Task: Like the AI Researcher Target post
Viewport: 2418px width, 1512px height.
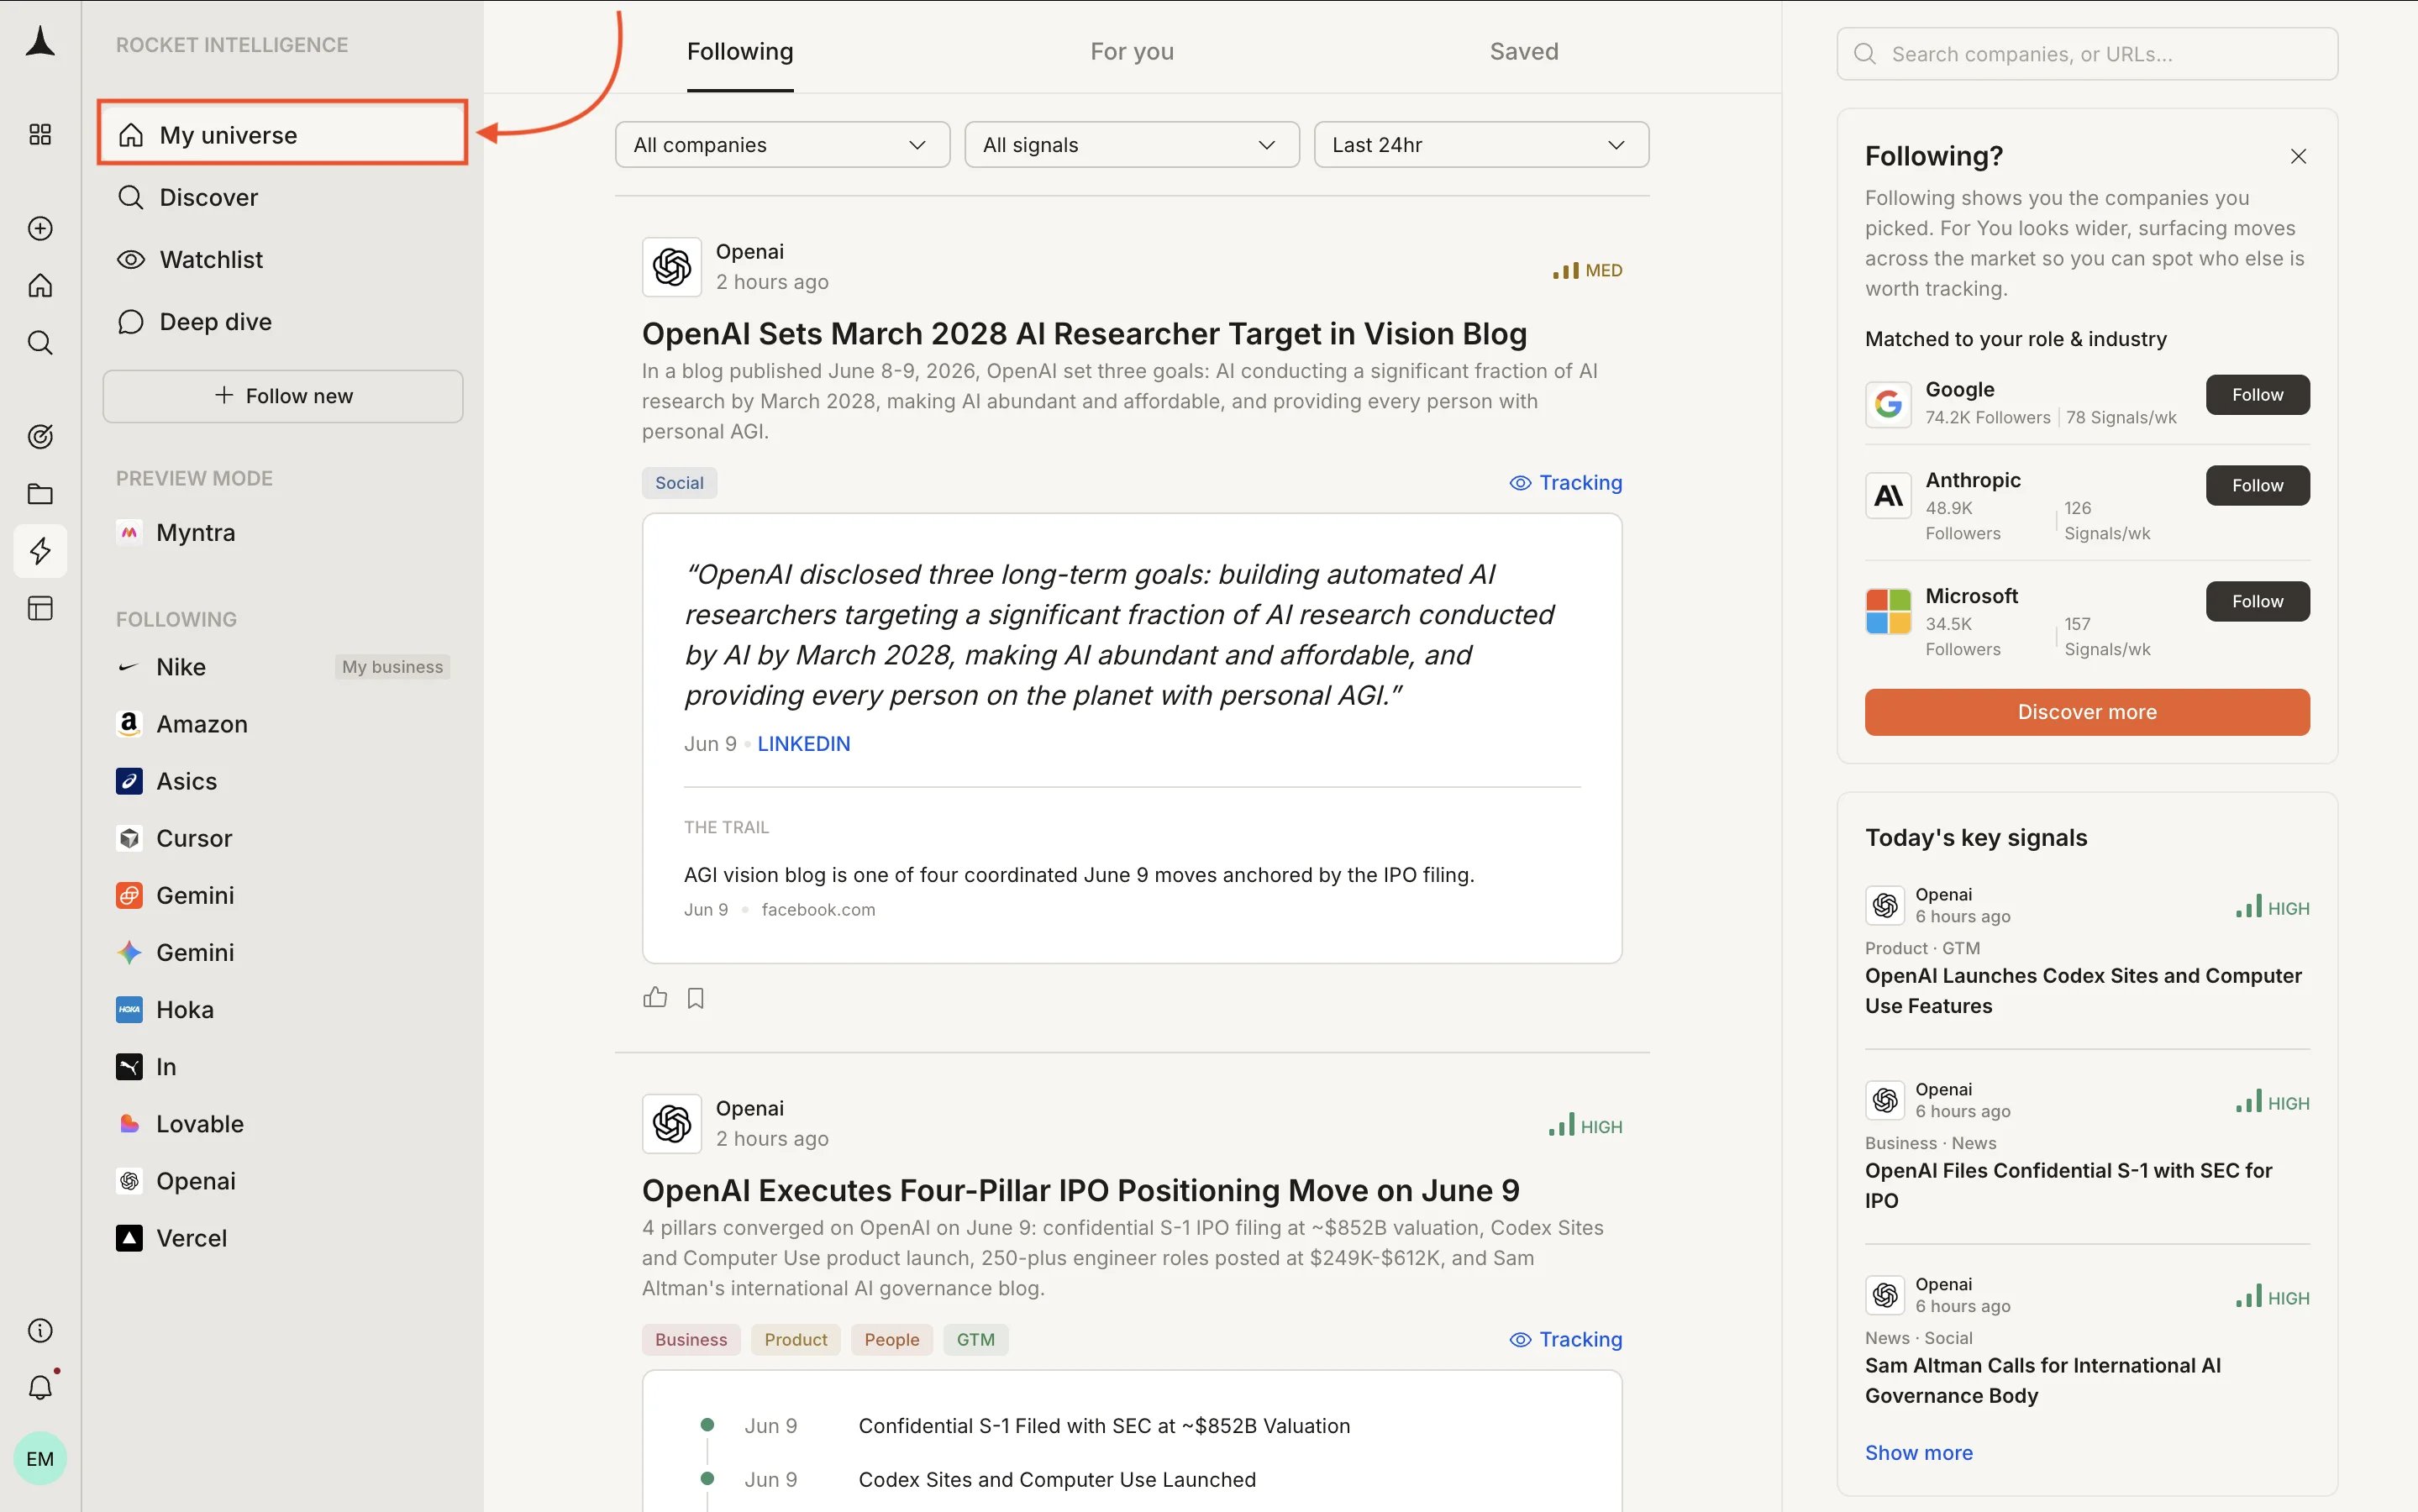Action: pyautogui.click(x=655, y=997)
